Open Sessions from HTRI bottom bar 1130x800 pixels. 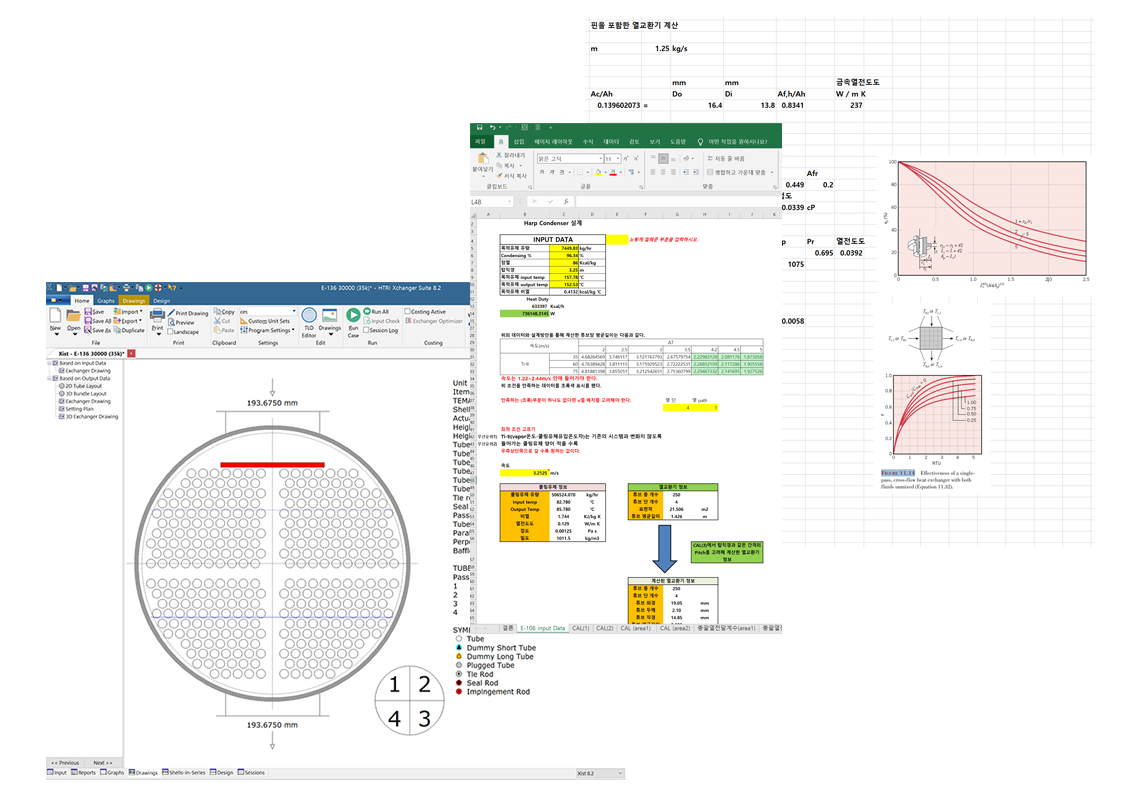point(252,773)
